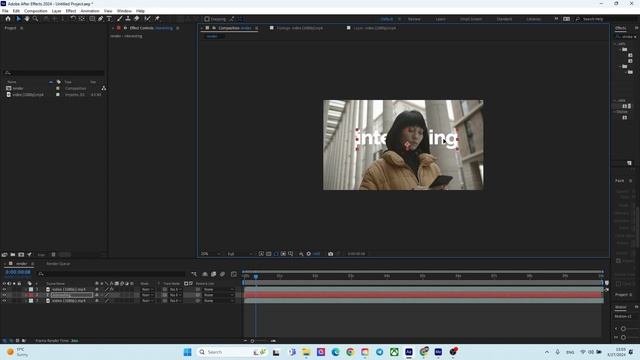
Task: Select the Review workspace
Action: coord(414,19)
